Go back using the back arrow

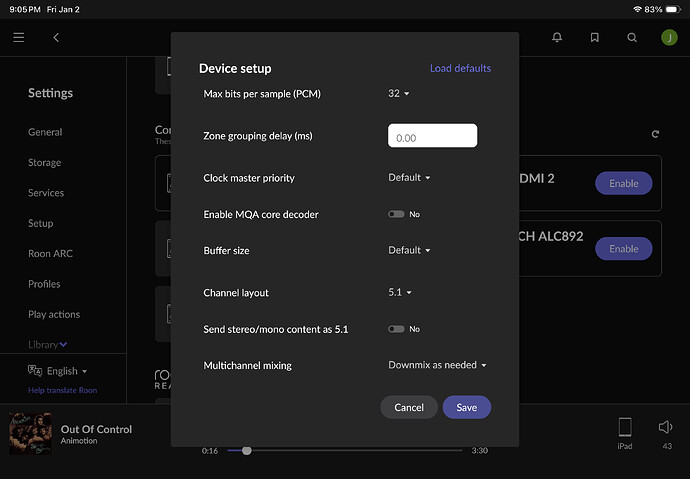click(56, 37)
